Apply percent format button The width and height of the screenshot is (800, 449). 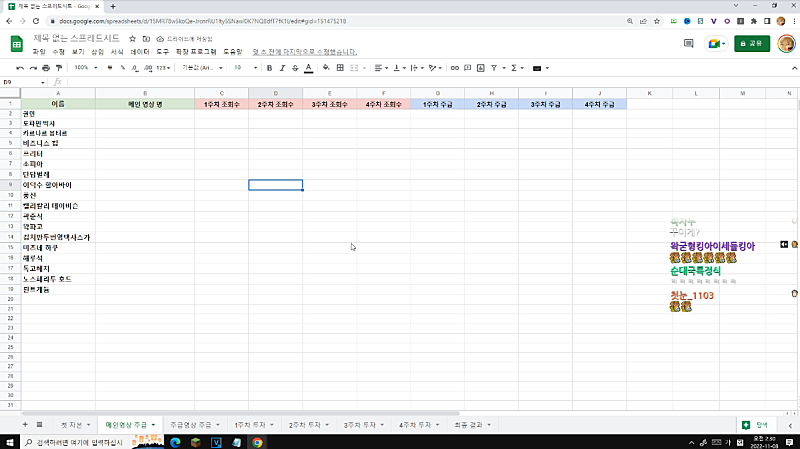[x=122, y=68]
